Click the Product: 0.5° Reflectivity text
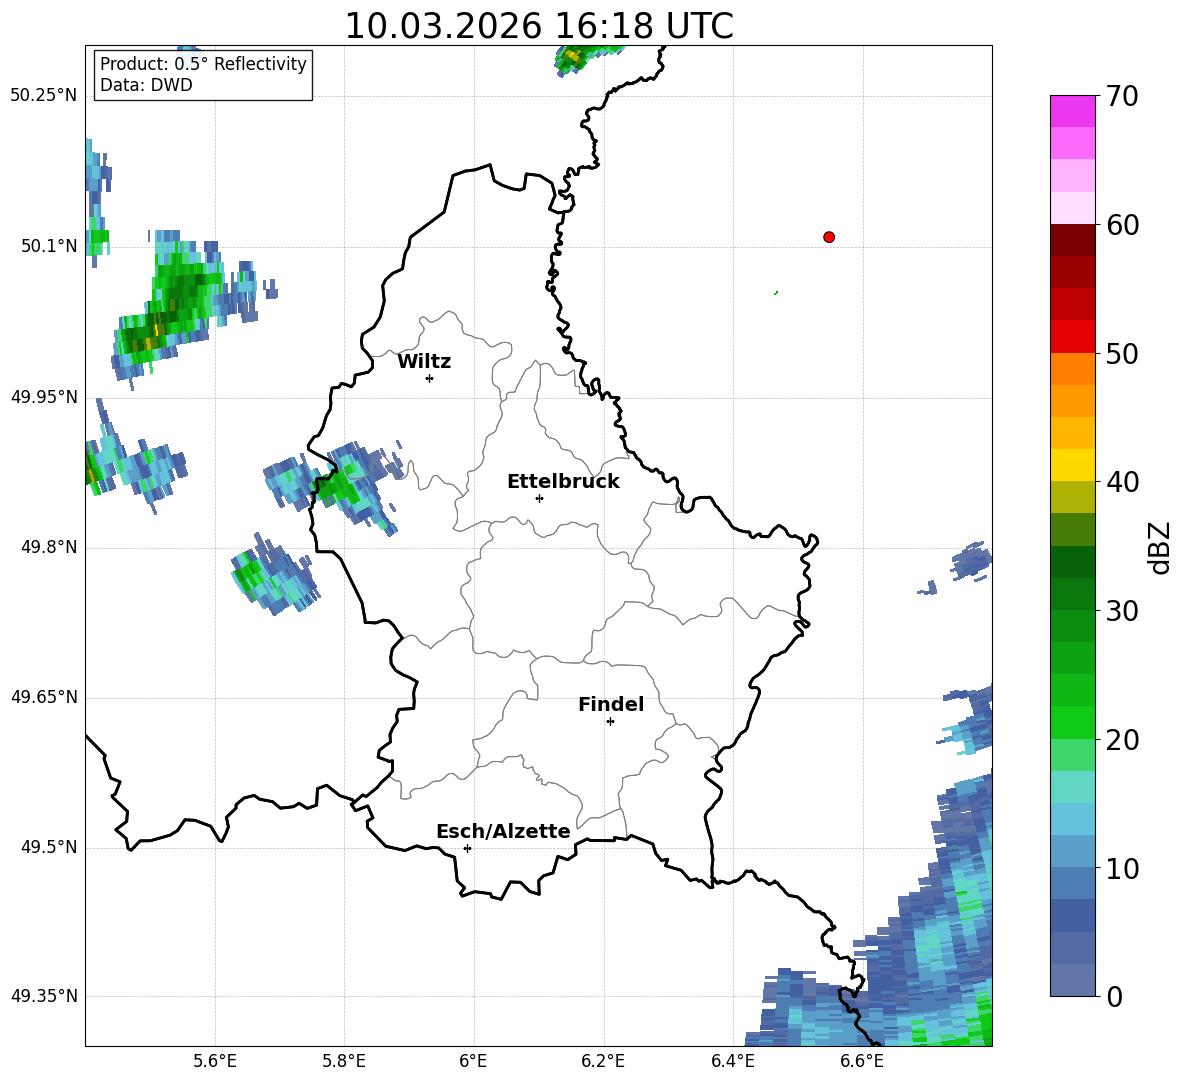This screenshot has width=1184, height=1081. [x=203, y=64]
